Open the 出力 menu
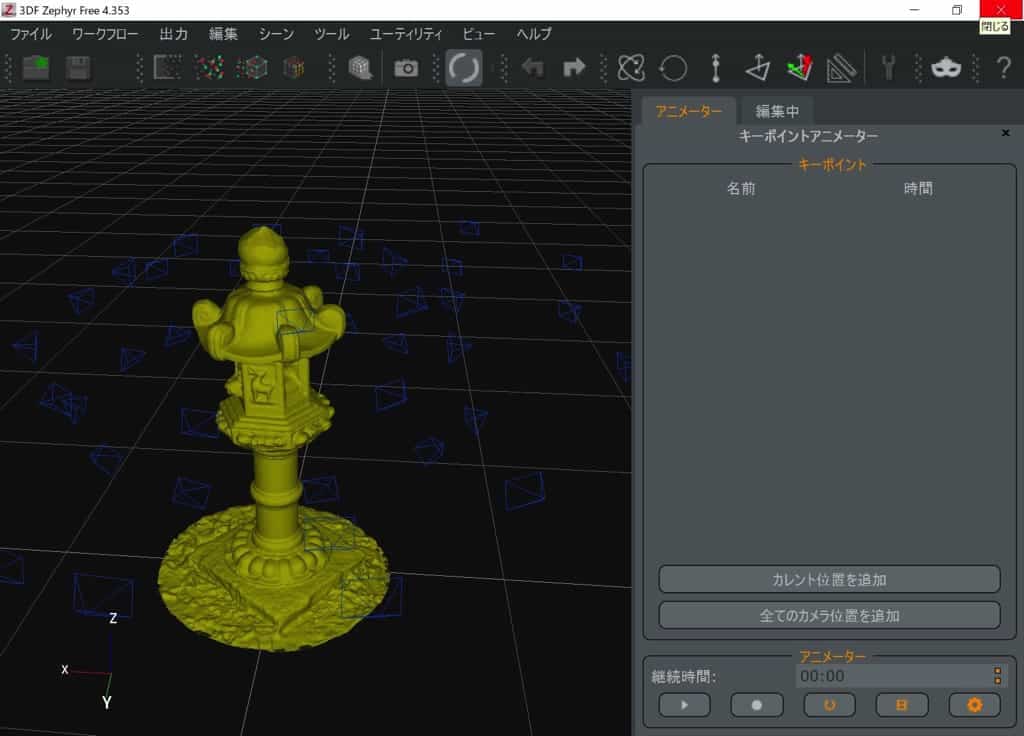 coord(174,34)
